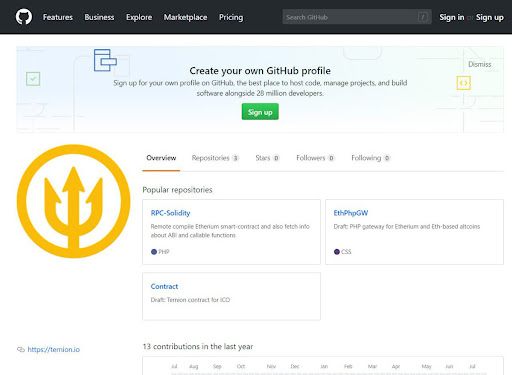512x375 pixels.
Task: Open the Features menu item
Action: [x=58, y=17]
